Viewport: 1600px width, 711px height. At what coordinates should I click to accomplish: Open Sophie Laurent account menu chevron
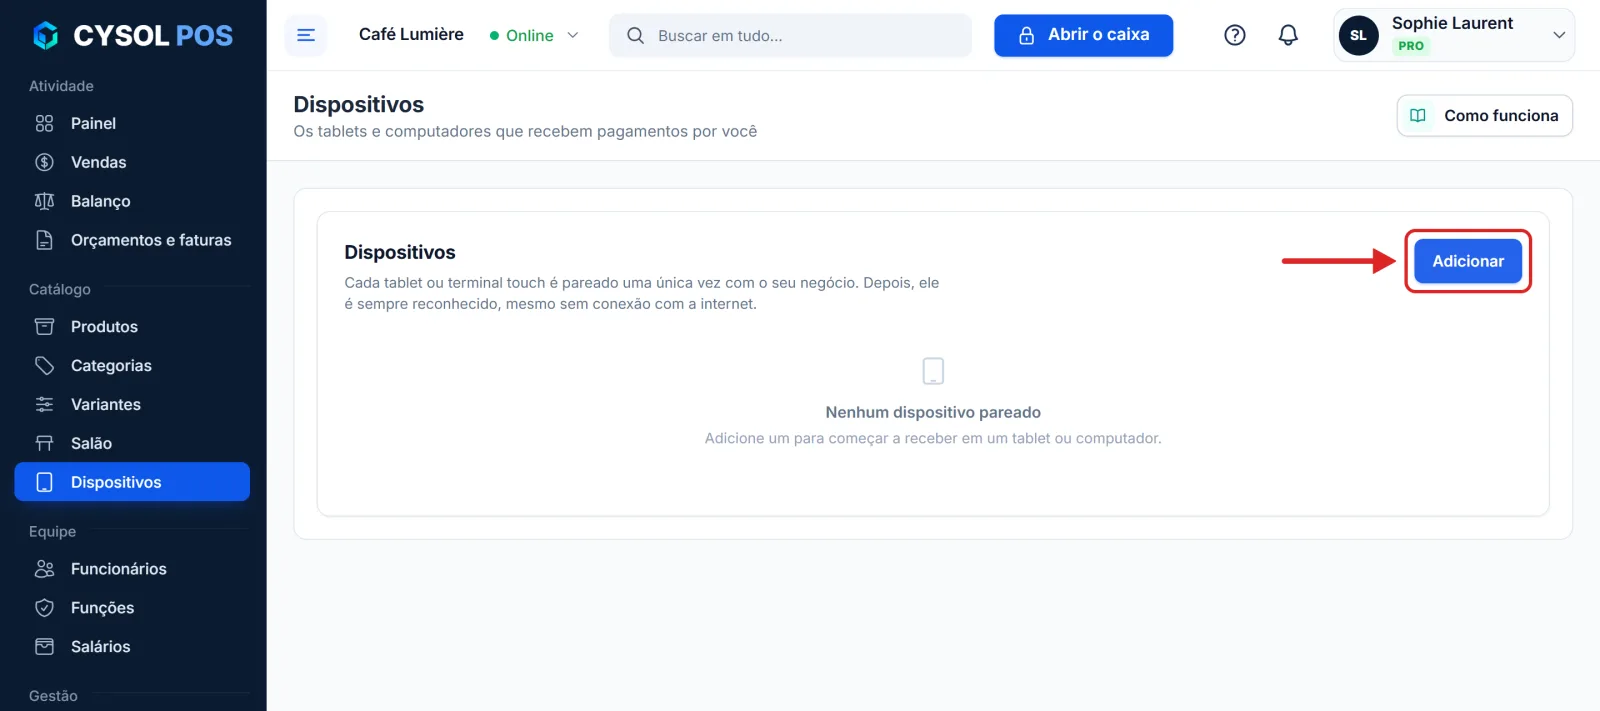[1558, 35]
